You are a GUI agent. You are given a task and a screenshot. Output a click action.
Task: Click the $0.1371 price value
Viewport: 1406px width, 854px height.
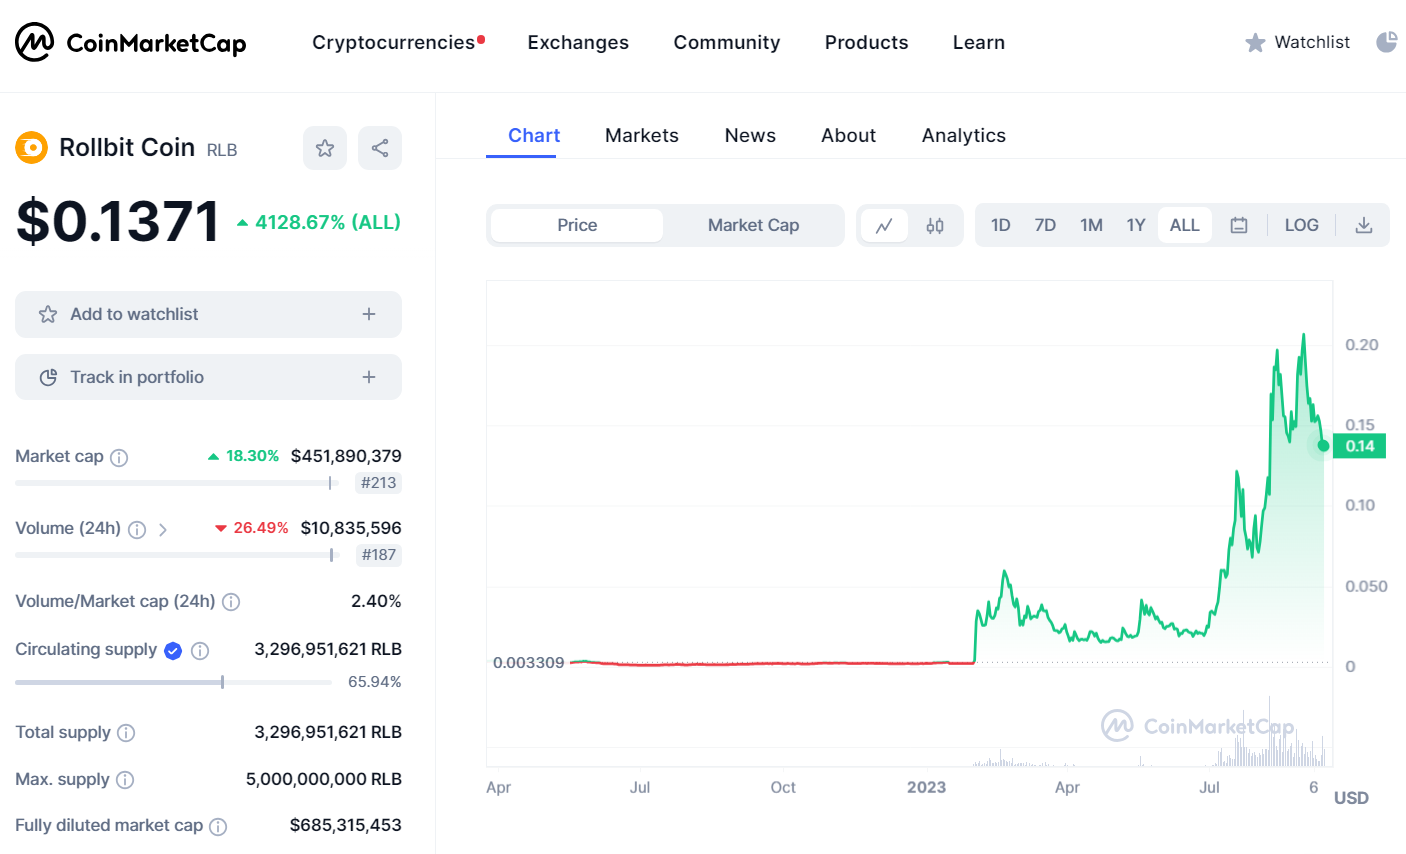[118, 221]
